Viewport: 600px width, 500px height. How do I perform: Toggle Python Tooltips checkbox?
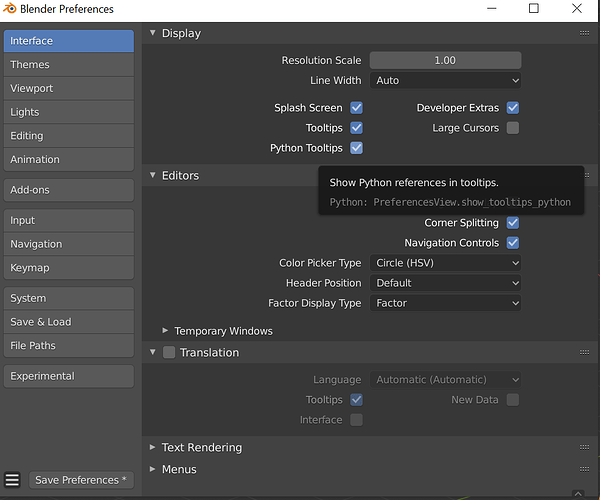356,148
